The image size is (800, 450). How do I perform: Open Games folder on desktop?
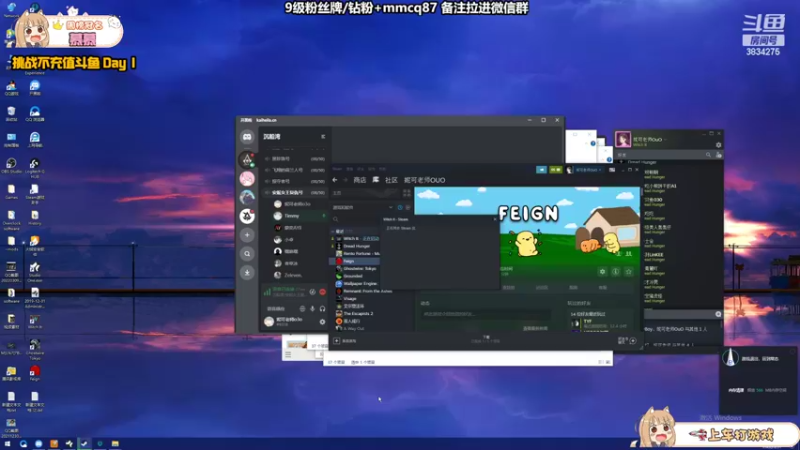coord(11,191)
